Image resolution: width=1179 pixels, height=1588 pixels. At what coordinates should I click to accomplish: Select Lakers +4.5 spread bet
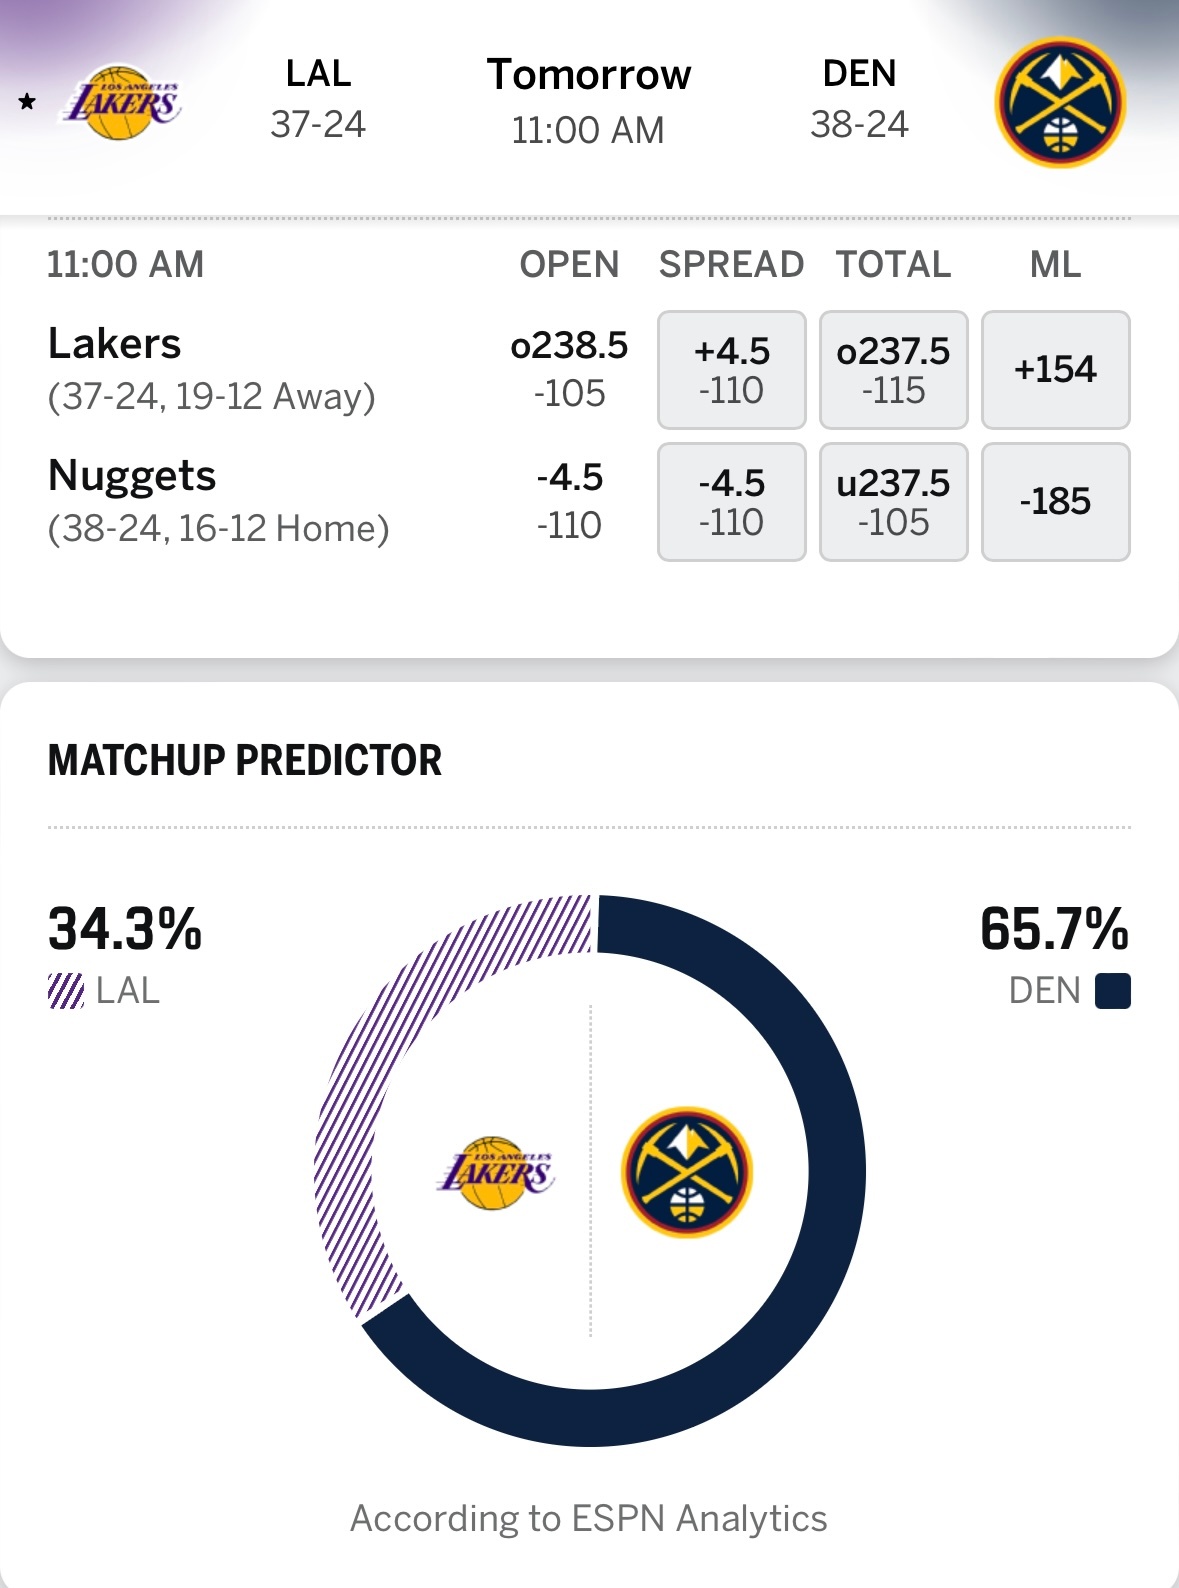pyautogui.click(x=731, y=370)
